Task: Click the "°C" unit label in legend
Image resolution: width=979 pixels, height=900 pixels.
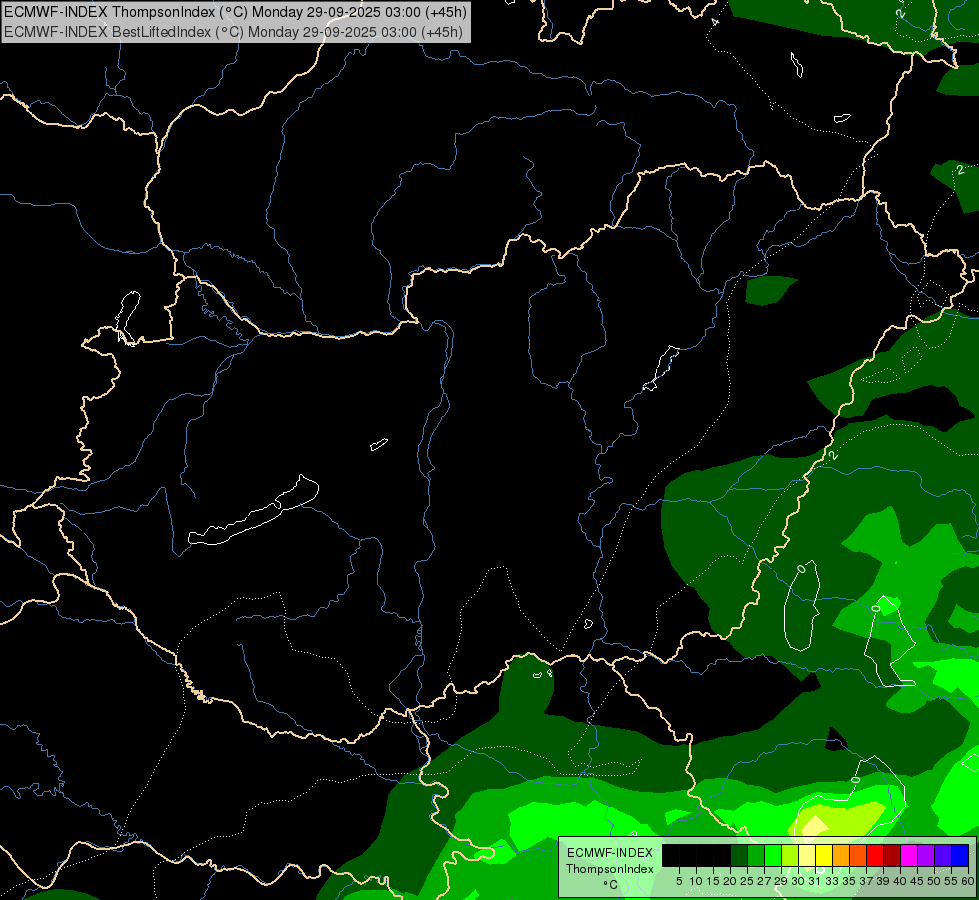Action: pos(611,885)
